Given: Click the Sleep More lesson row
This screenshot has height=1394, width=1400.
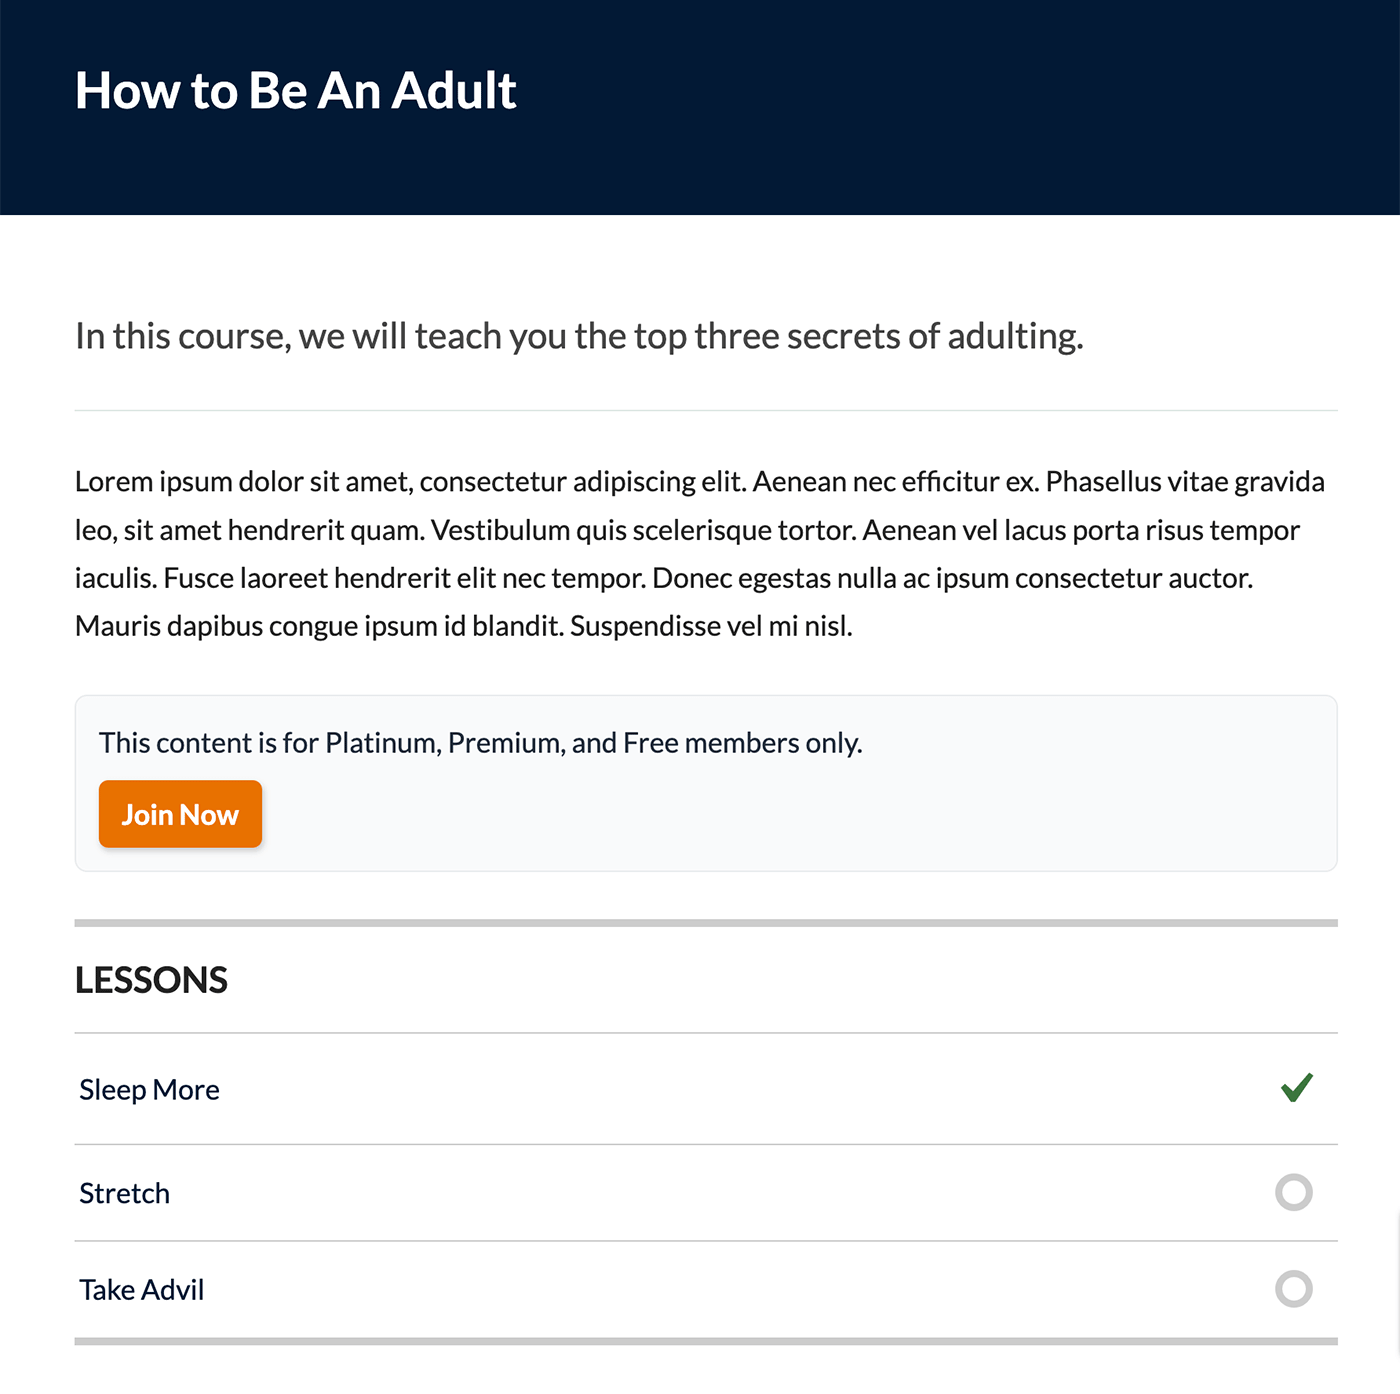Looking at the screenshot, I should (149, 1089).
